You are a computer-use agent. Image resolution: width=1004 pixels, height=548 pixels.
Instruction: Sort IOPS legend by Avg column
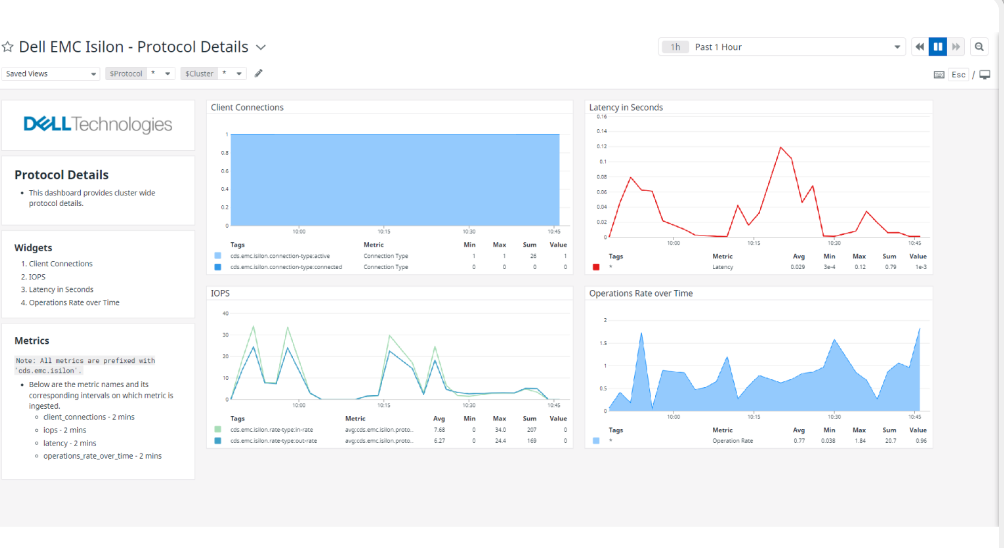tap(439, 419)
